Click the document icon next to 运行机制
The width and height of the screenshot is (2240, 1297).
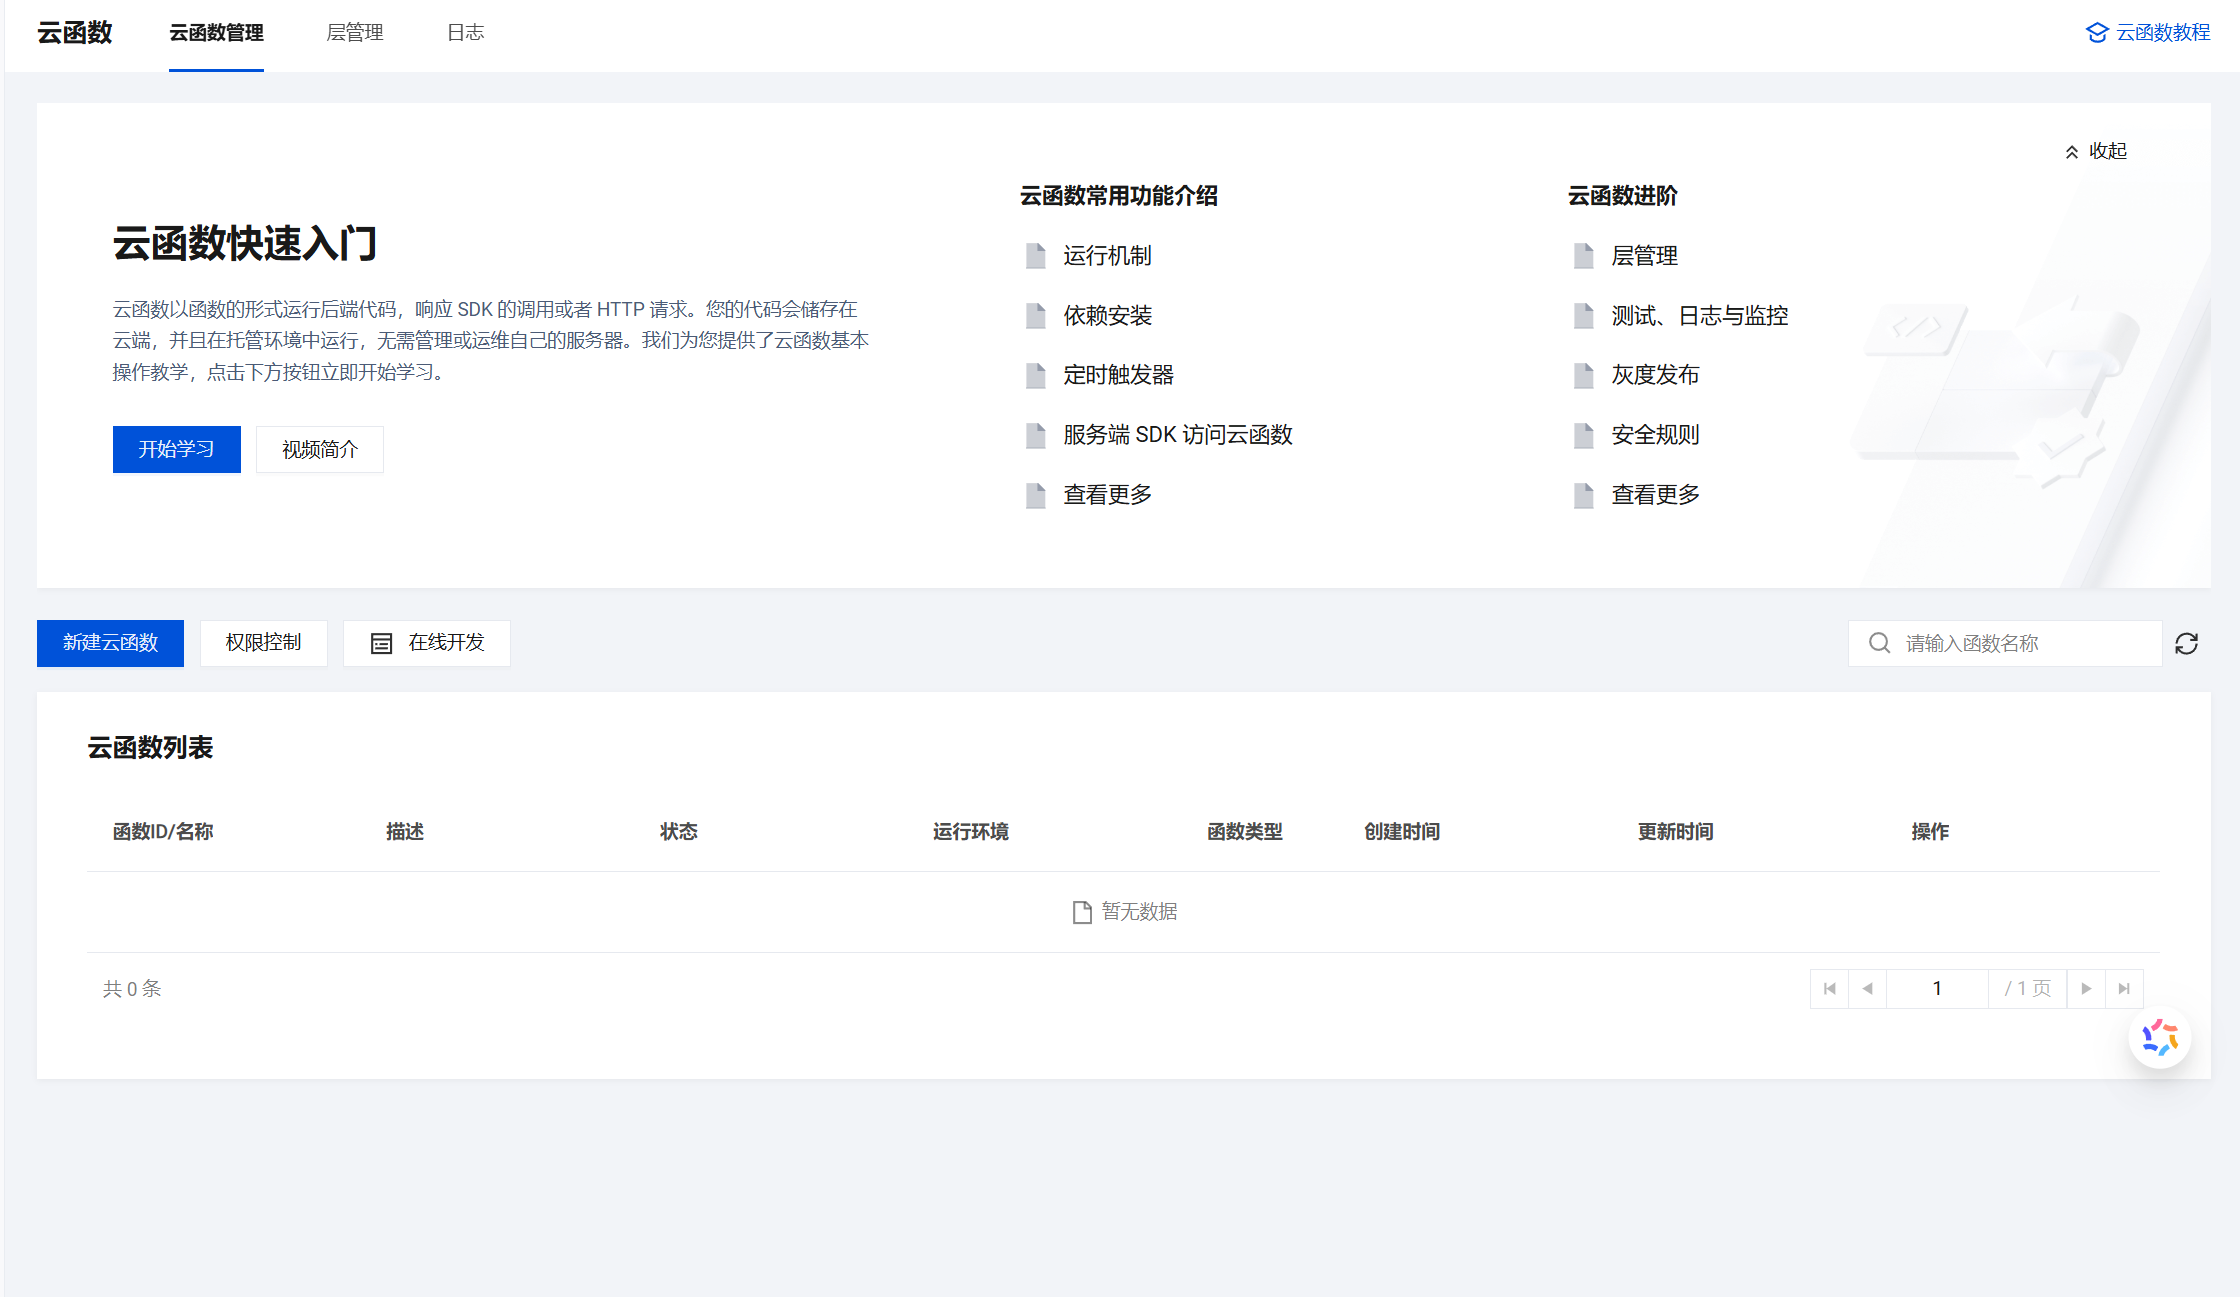[1036, 256]
